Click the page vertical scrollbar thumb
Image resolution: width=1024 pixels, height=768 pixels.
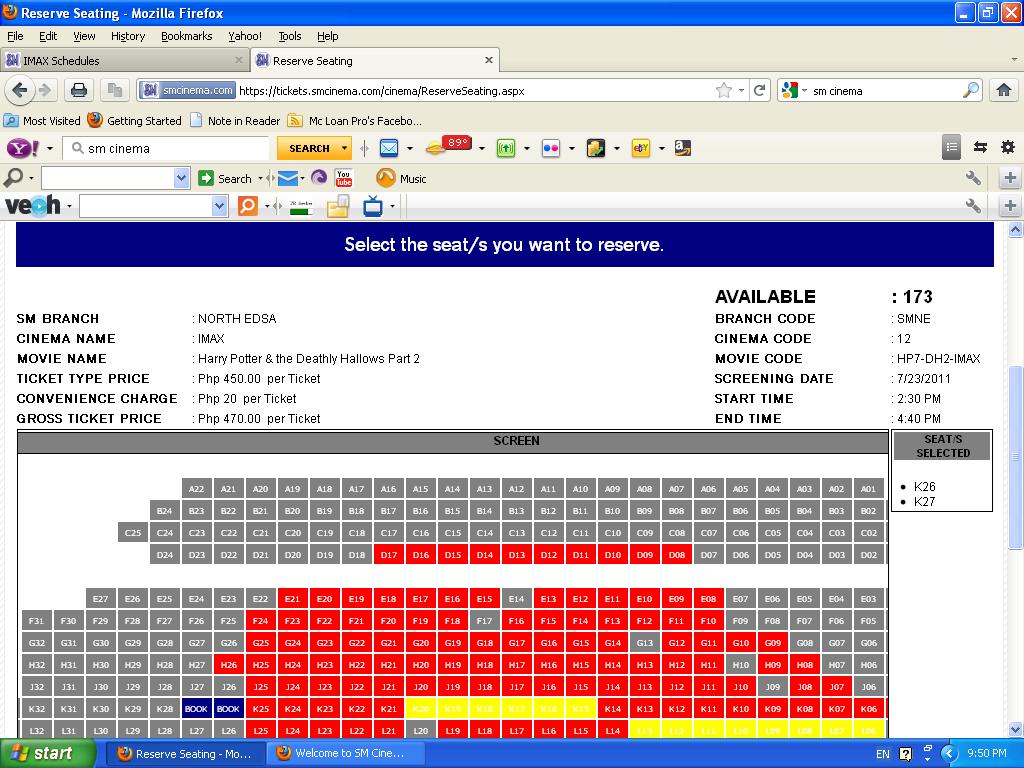[x=1015, y=457]
